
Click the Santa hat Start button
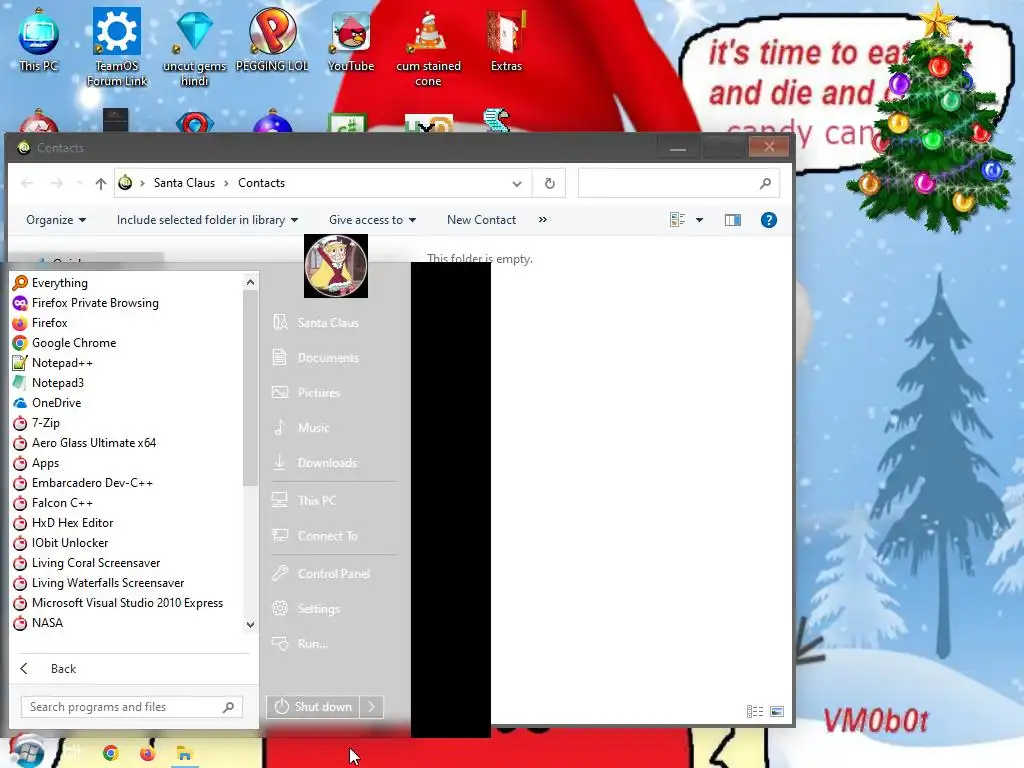25,751
